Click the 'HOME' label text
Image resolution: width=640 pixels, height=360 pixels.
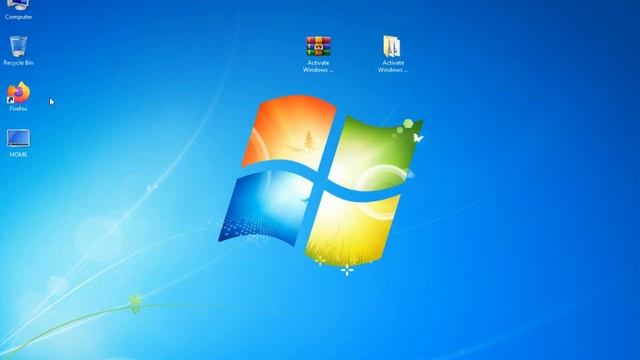18,154
